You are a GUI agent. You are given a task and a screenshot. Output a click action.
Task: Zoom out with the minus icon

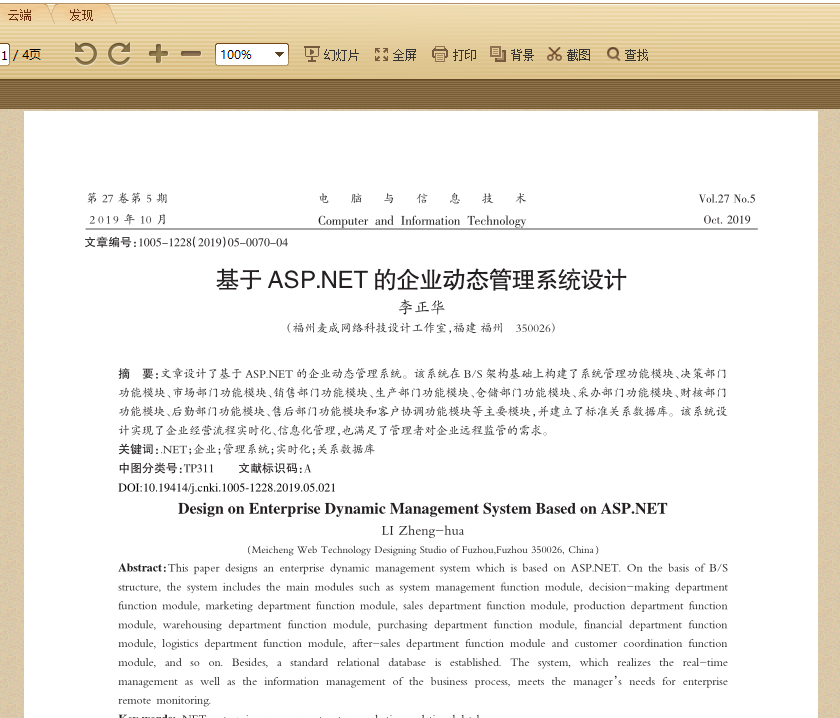(x=191, y=54)
